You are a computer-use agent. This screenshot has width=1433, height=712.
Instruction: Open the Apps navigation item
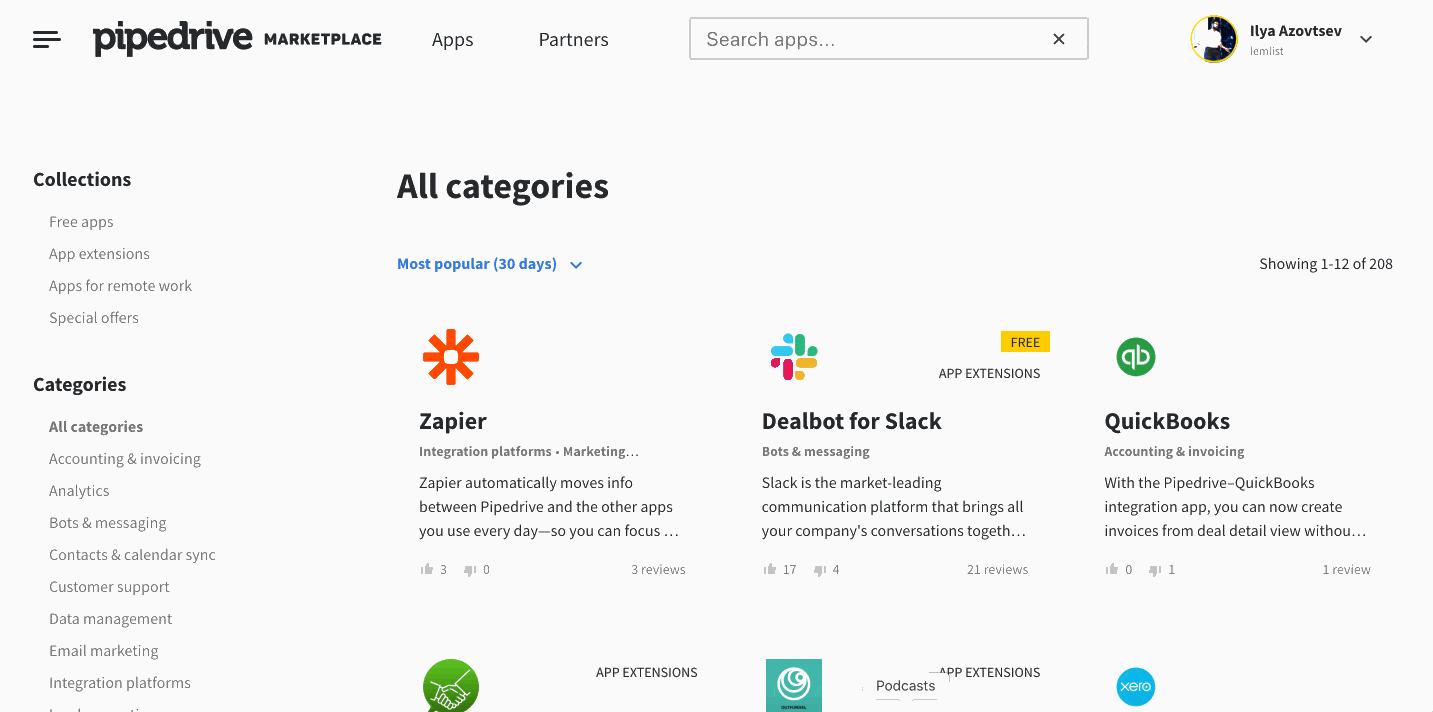(x=452, y=39)
